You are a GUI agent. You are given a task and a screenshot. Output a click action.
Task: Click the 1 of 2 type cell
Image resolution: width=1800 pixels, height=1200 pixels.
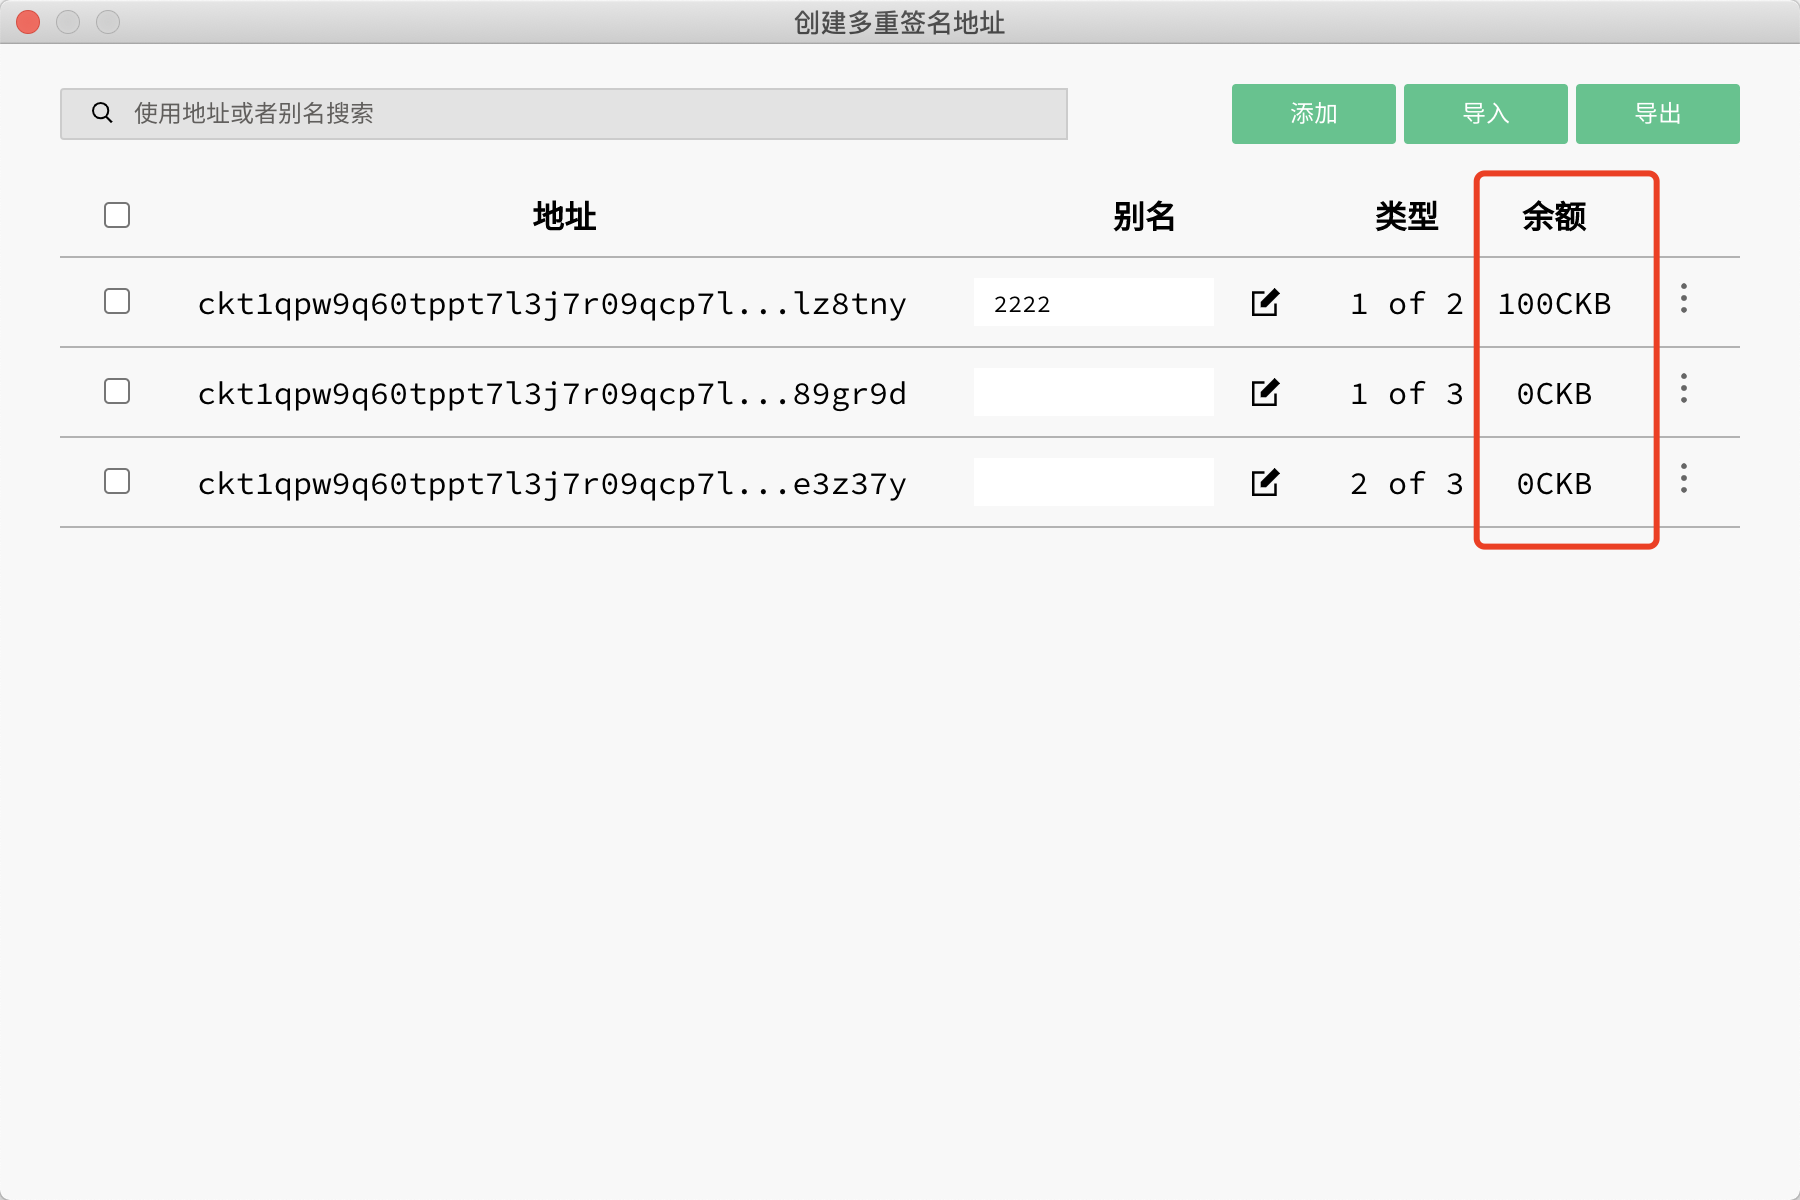pyautogui.click(x=1406, y=303)
